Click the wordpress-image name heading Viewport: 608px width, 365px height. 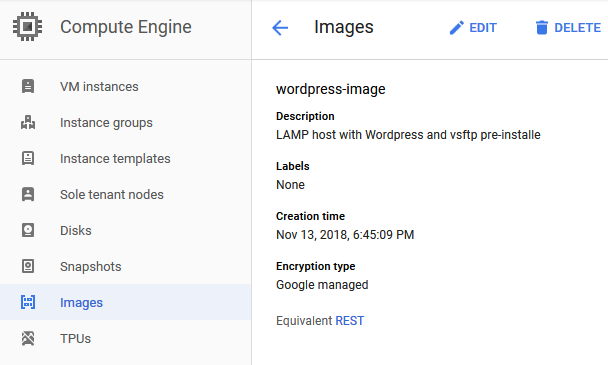[331, 89]
